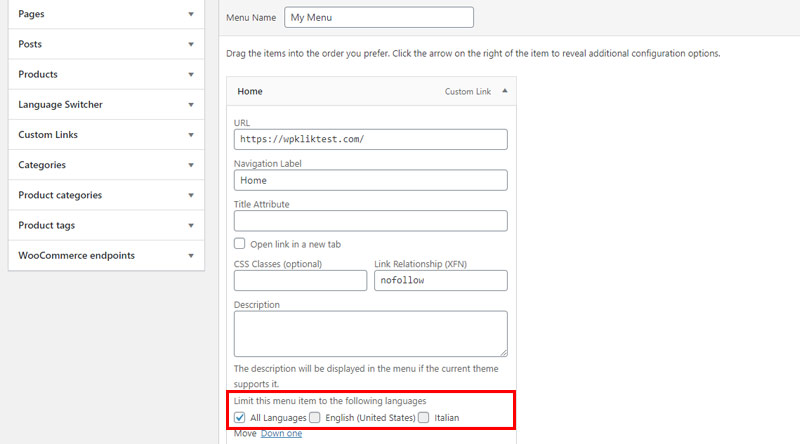Screen dimensions: 800x444
Task: Expand the Posts panel arrow
Action: (191, 44)
